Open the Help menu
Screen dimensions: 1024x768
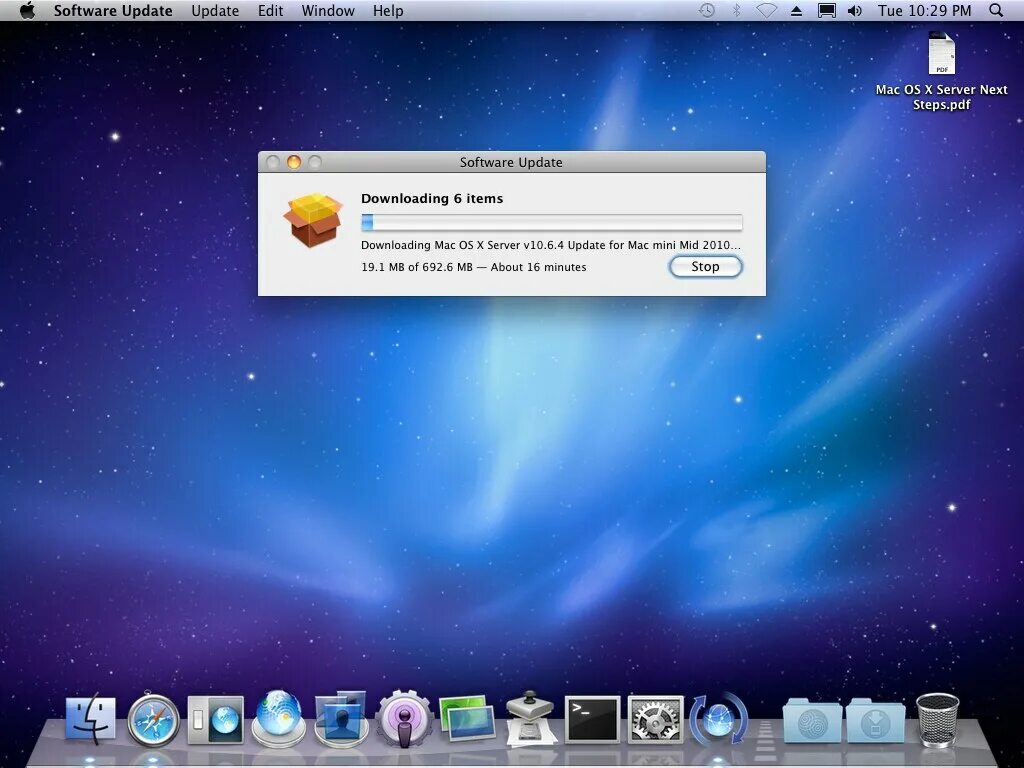pyautogui.click(x=388, y=11)
